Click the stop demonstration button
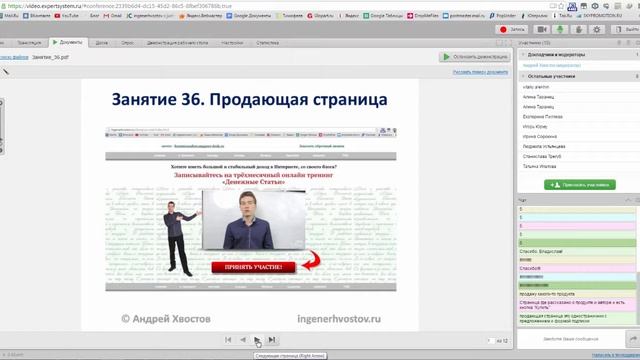Screen dimensions: 640x360 pyautogui.click(x=475, y=57)
